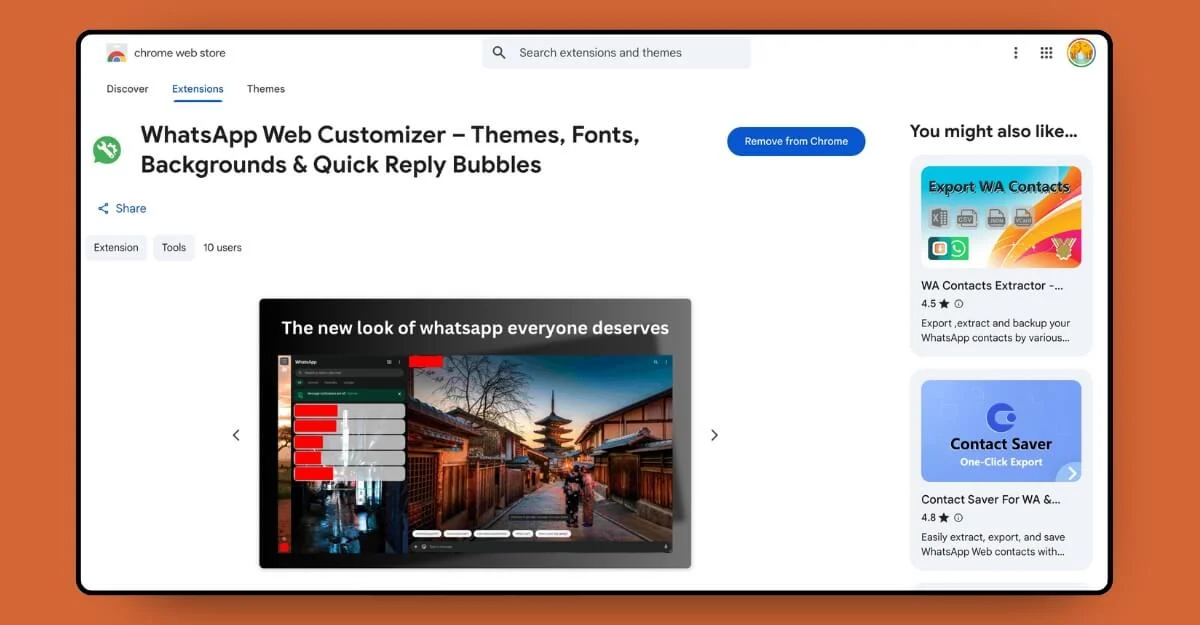Click the green WhatsApp Web Customizer extension icon
Viewport: 1200px width, 625px height.
[107, 149]
